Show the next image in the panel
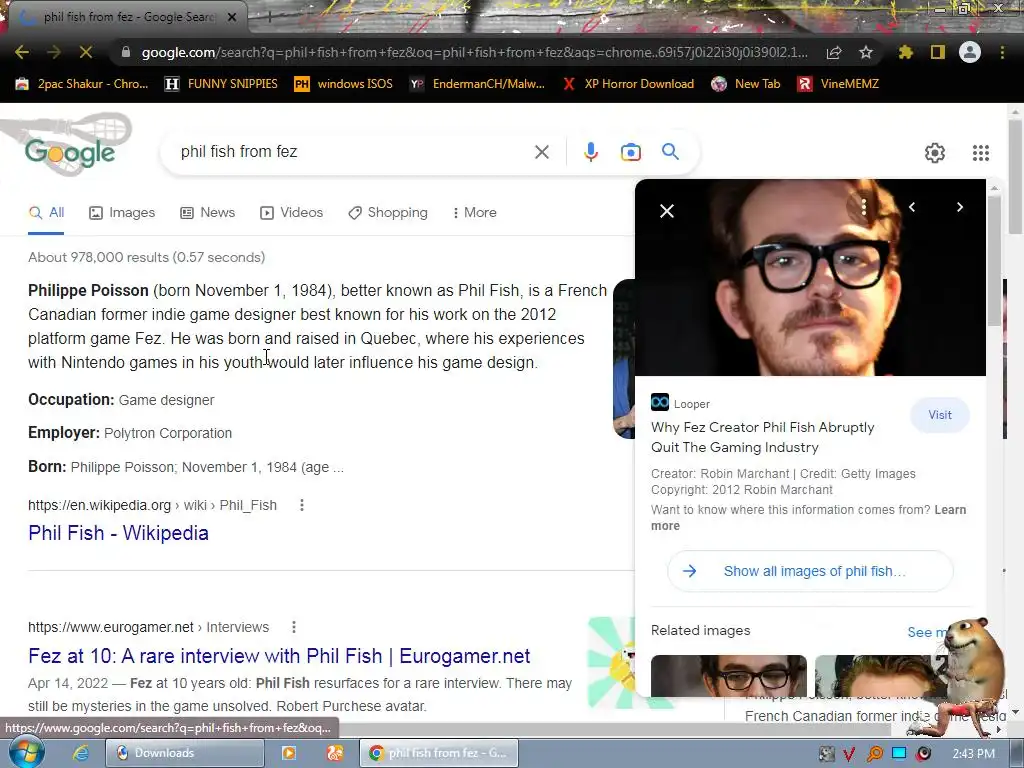Screen dimensions: 1024x768 [959, 207]
